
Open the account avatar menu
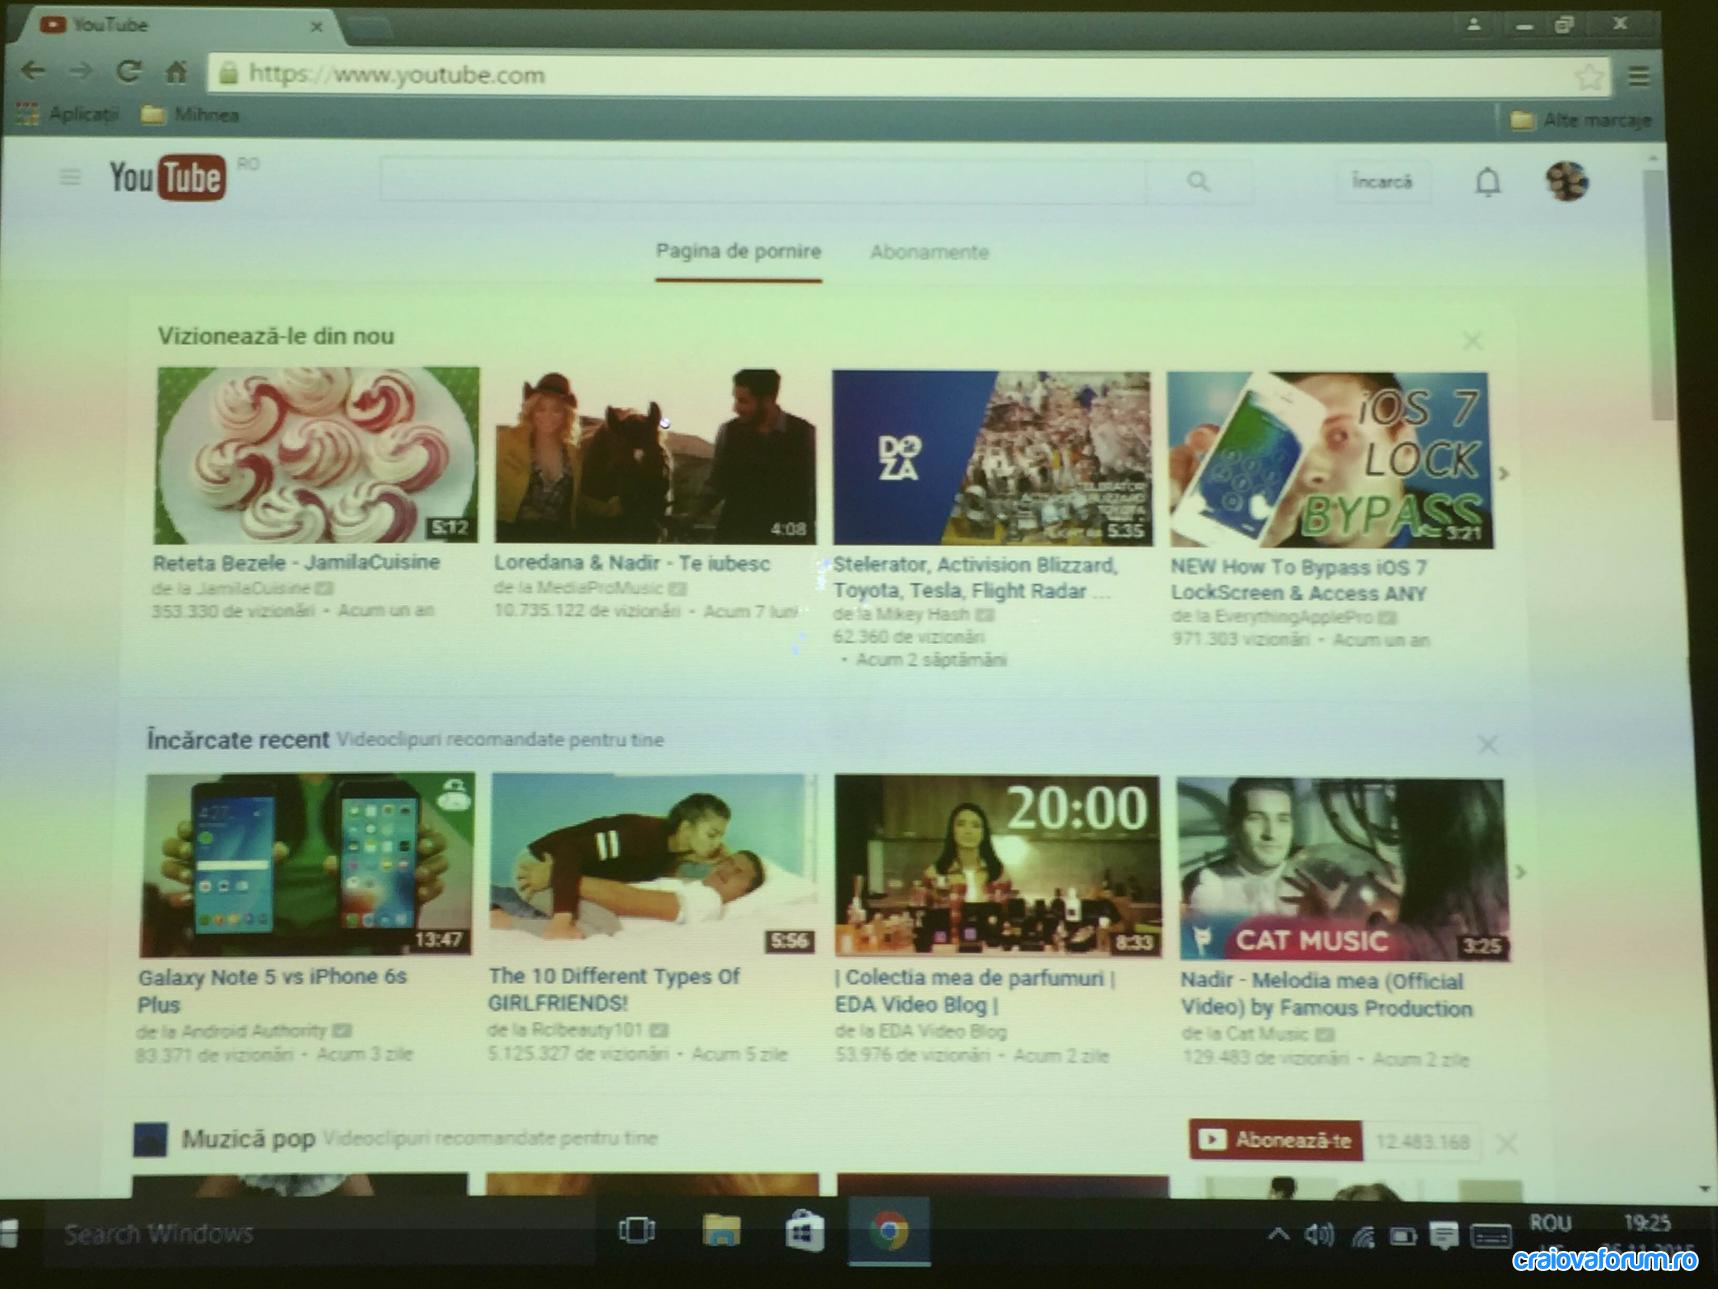point(1567,181)
